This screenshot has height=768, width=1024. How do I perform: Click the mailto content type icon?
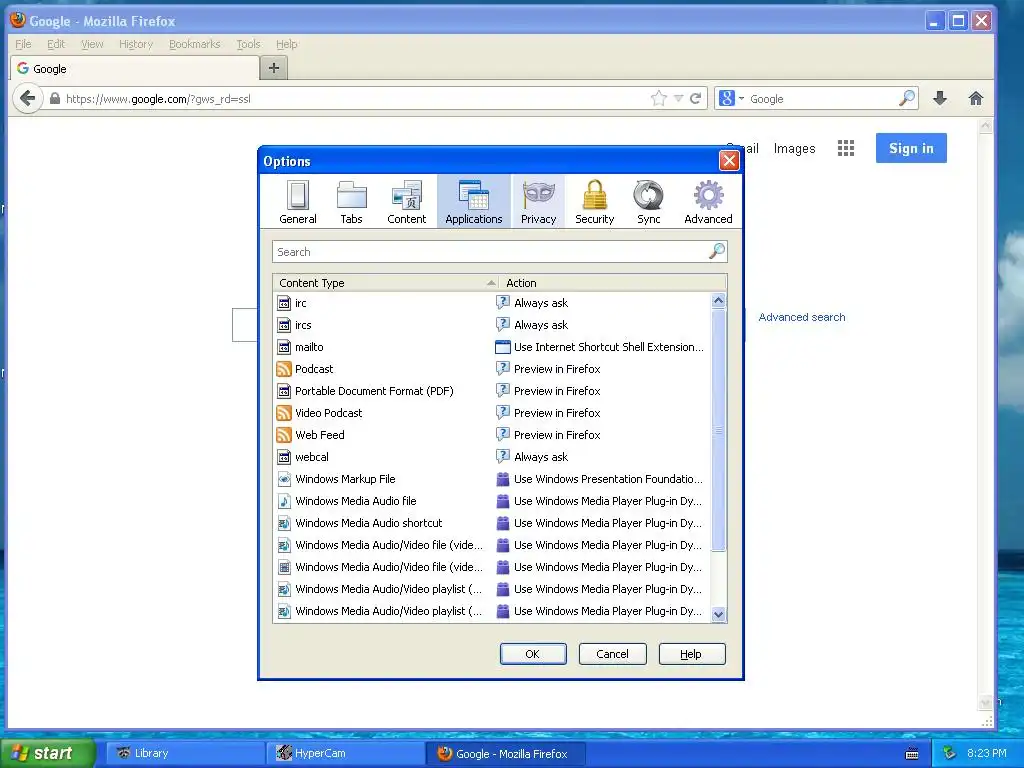pyautogui.click(x=283, y=347)
